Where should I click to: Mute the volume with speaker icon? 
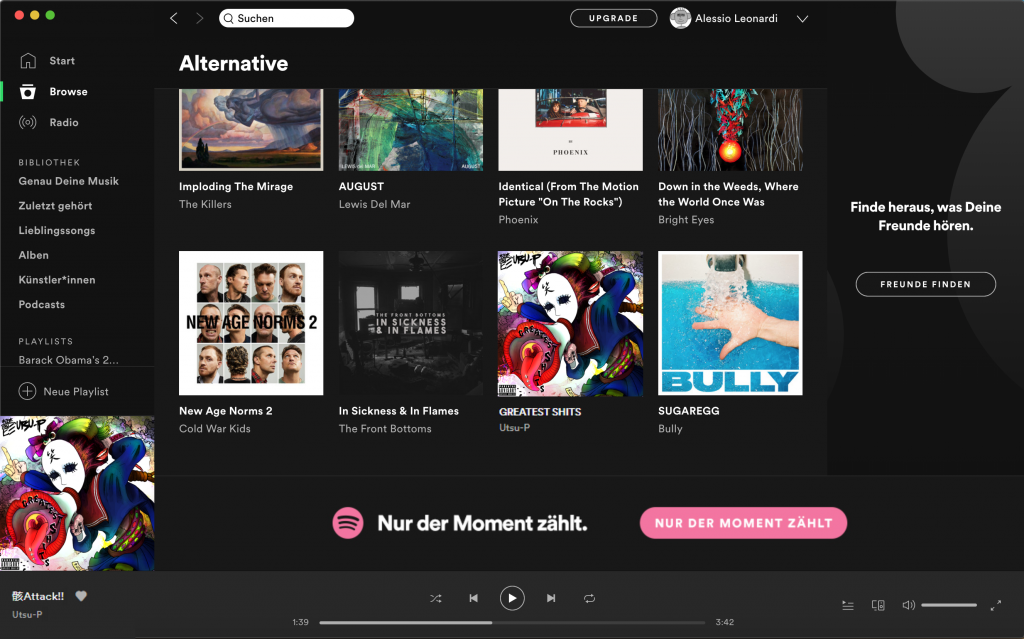[908, 605]
